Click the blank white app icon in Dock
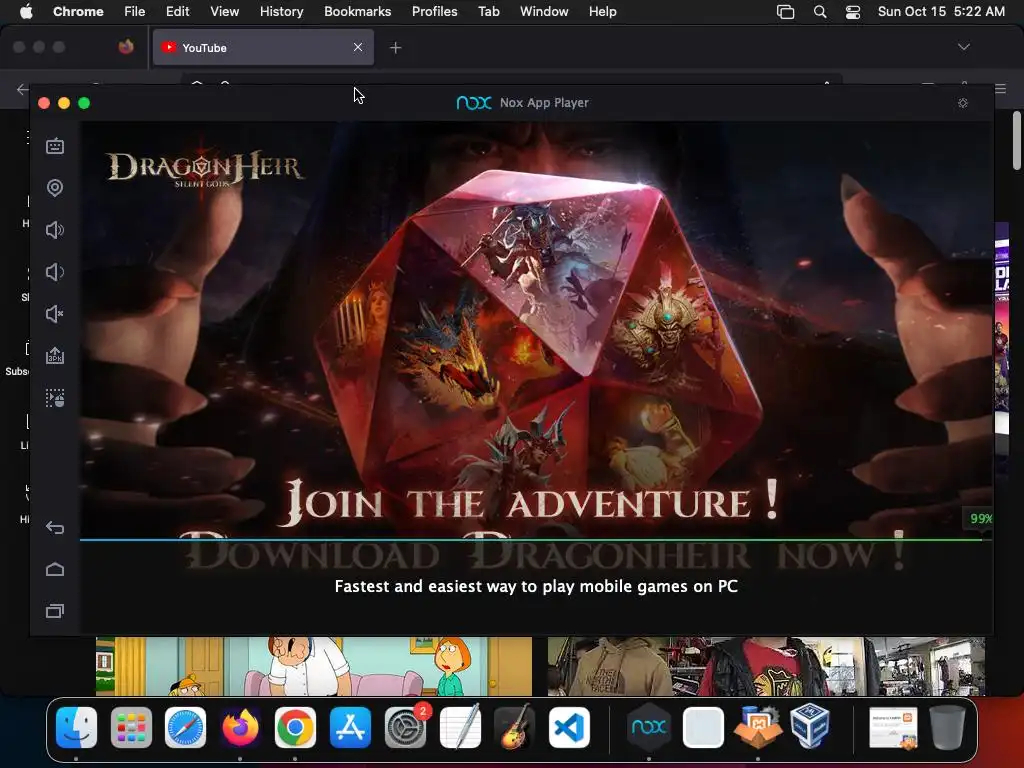Screen dimensions: 1024x768 coord(703,727)
